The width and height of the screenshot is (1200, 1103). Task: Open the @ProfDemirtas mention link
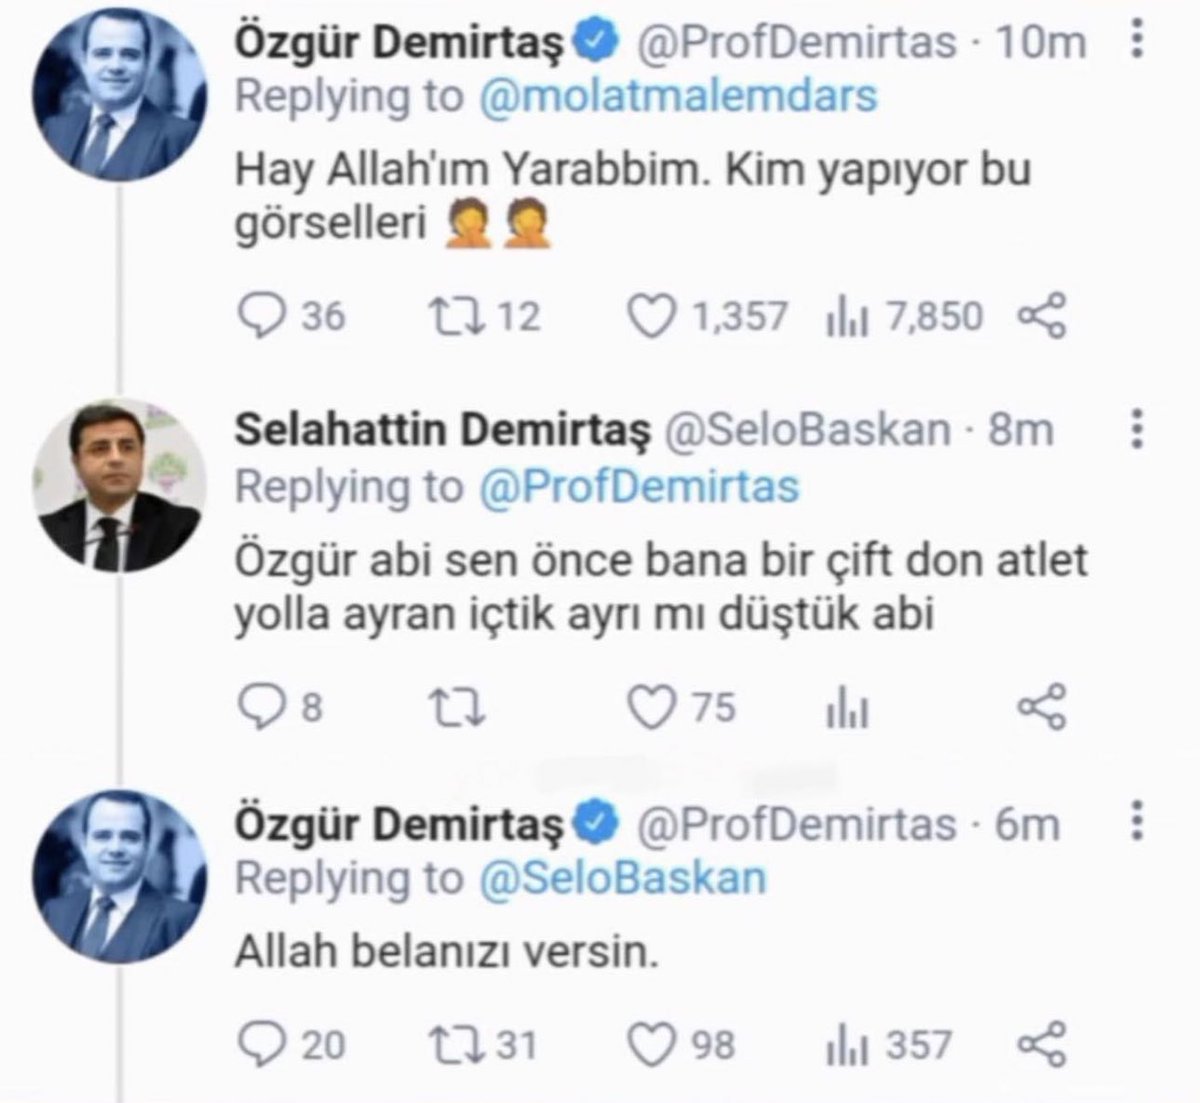click(639, 486)
